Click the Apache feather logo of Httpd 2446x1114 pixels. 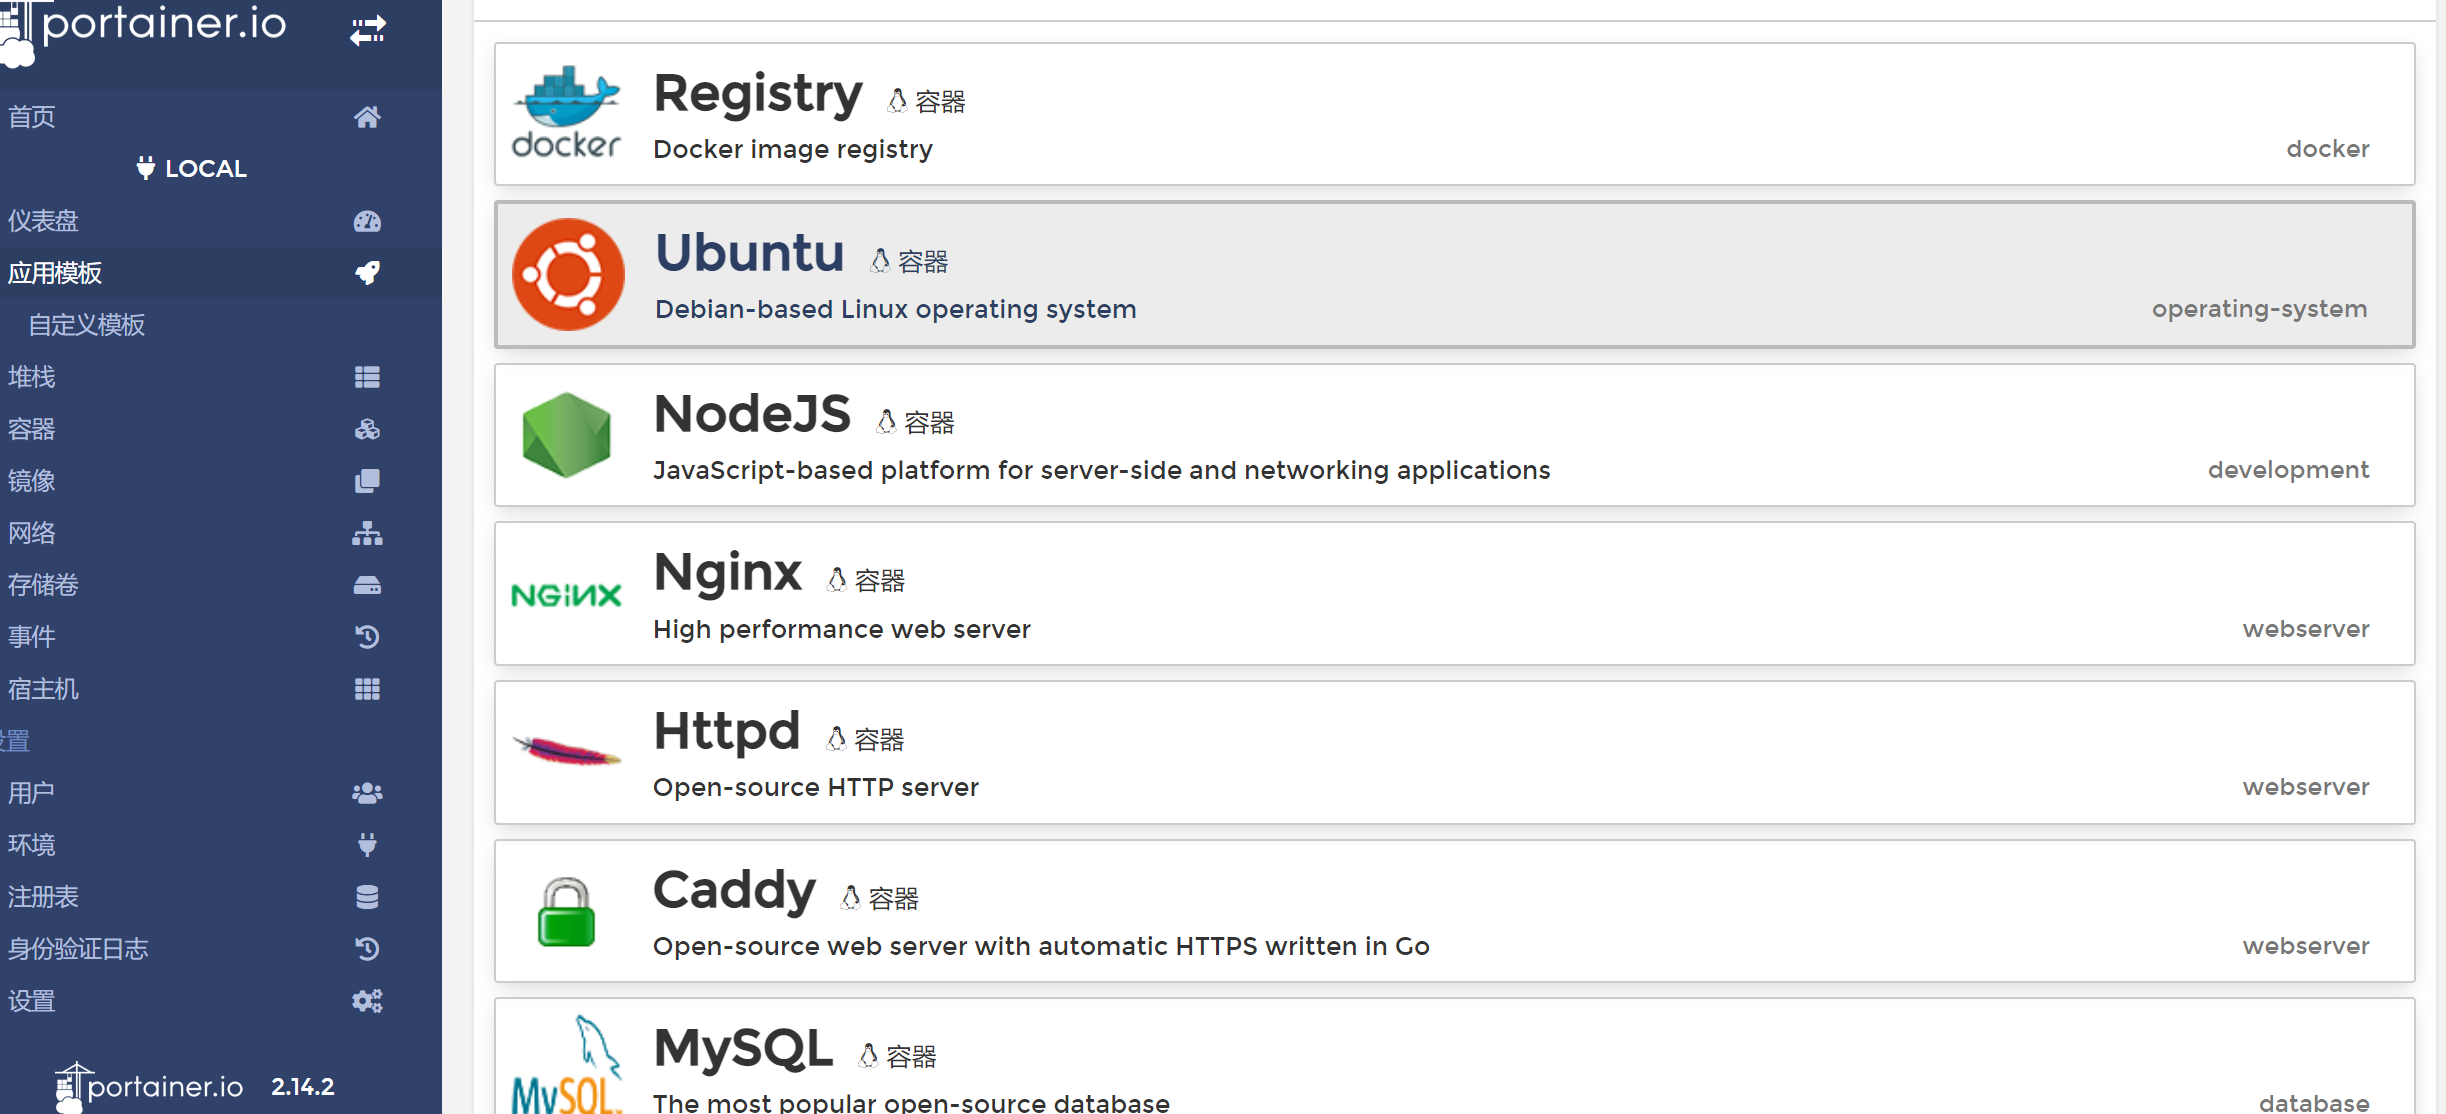click(566, 750)
